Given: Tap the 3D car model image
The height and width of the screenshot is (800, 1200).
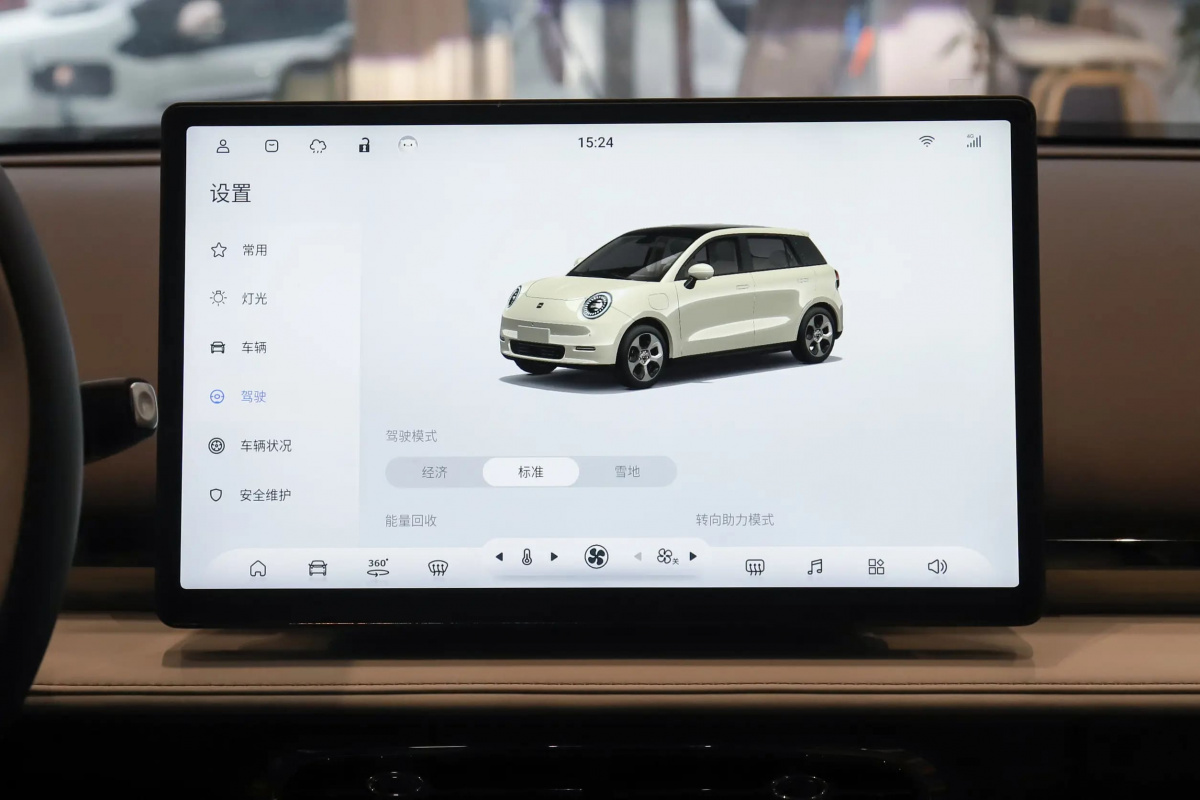Looking at the screenshot, I should pyautogui.click(x=672, y=307).
